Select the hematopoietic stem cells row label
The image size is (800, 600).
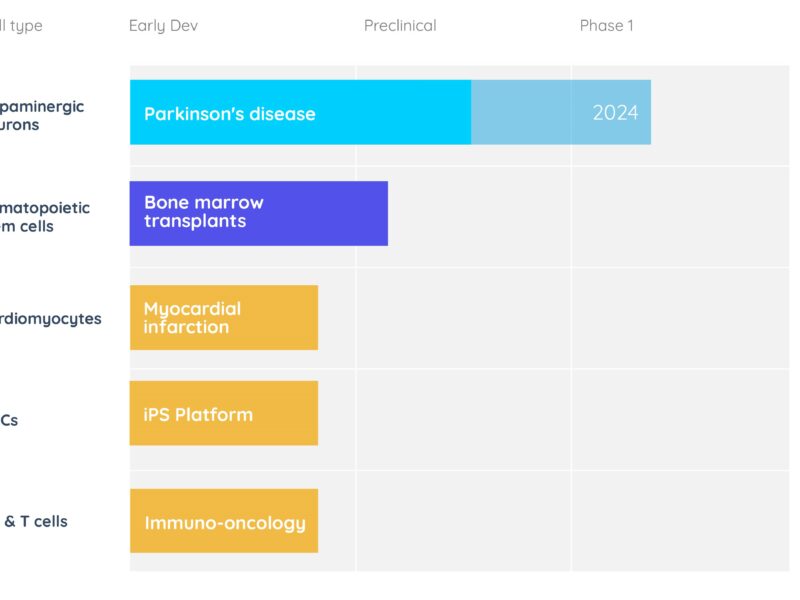point(45,217)
